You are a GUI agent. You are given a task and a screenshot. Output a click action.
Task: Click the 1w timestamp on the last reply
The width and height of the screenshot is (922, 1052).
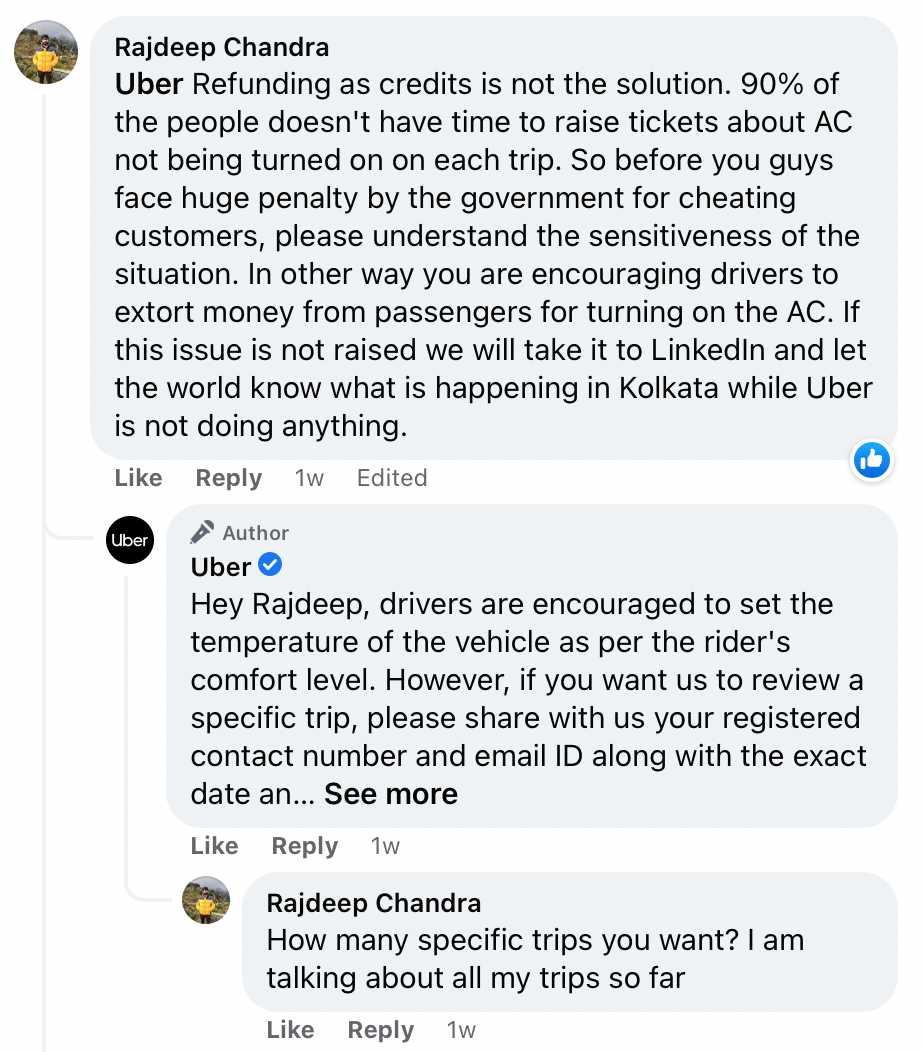click(461, 1030)
